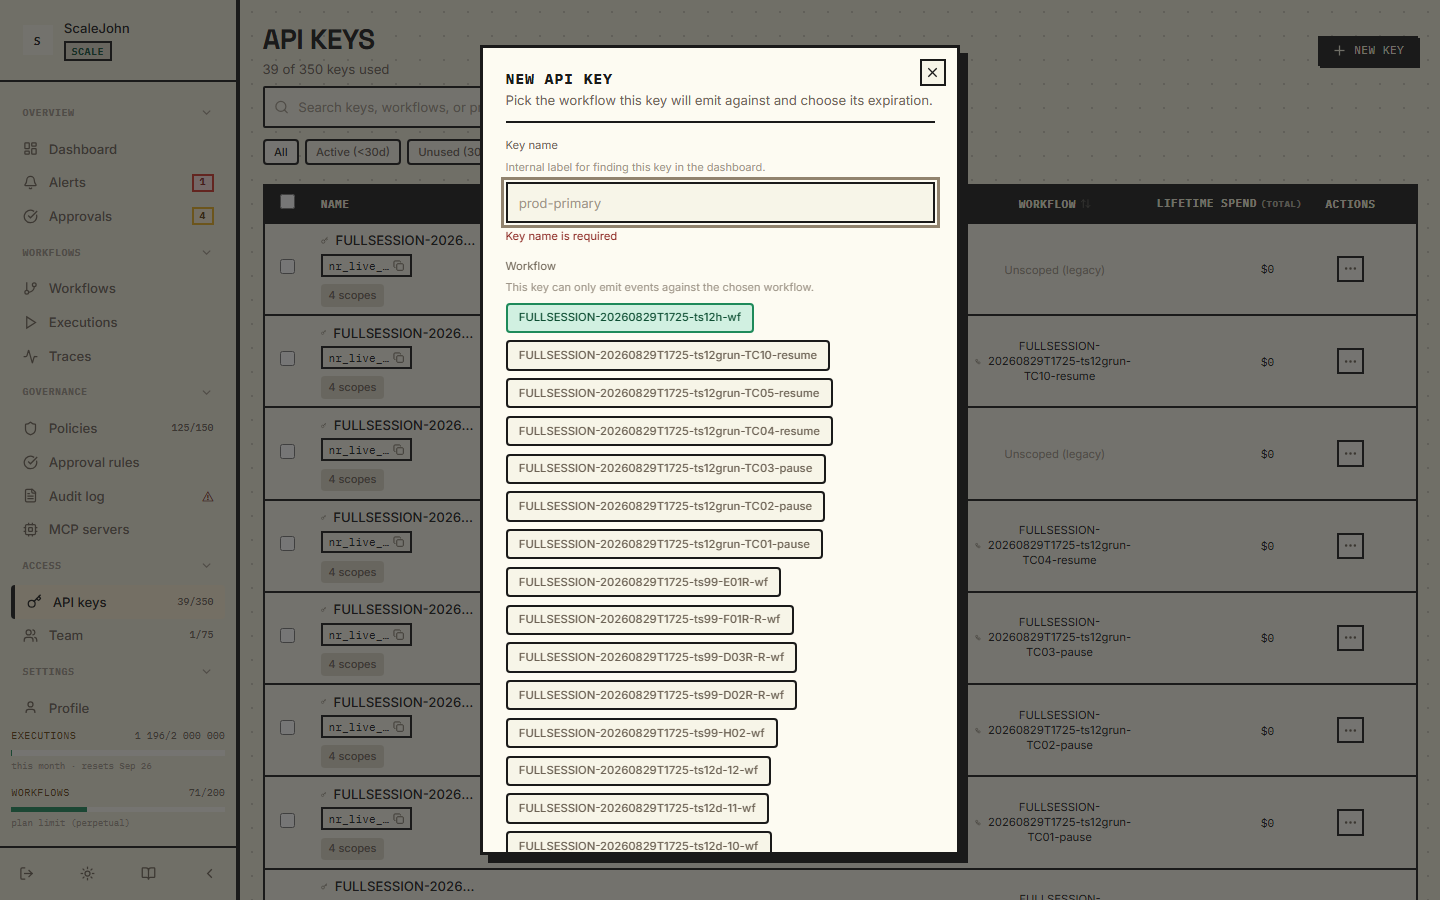Choose workflow ts99-D03R-R-wf
1440x900 pixels.
(x=651, y=657)
